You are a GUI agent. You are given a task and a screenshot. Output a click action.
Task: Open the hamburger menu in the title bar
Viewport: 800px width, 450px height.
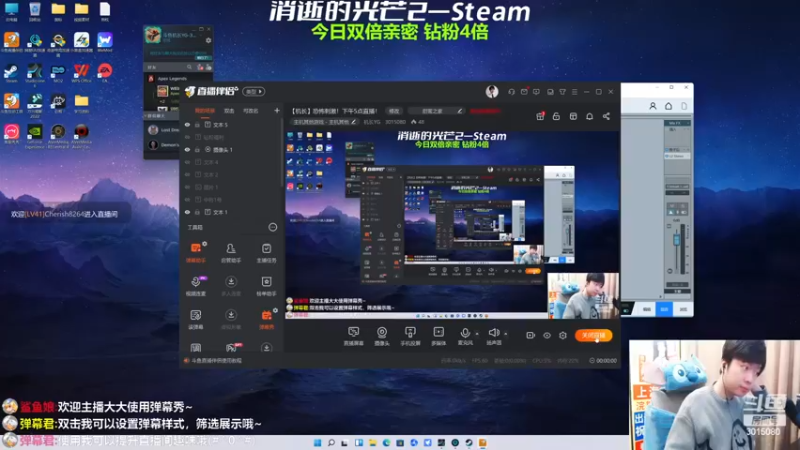[x=574, y=92]
